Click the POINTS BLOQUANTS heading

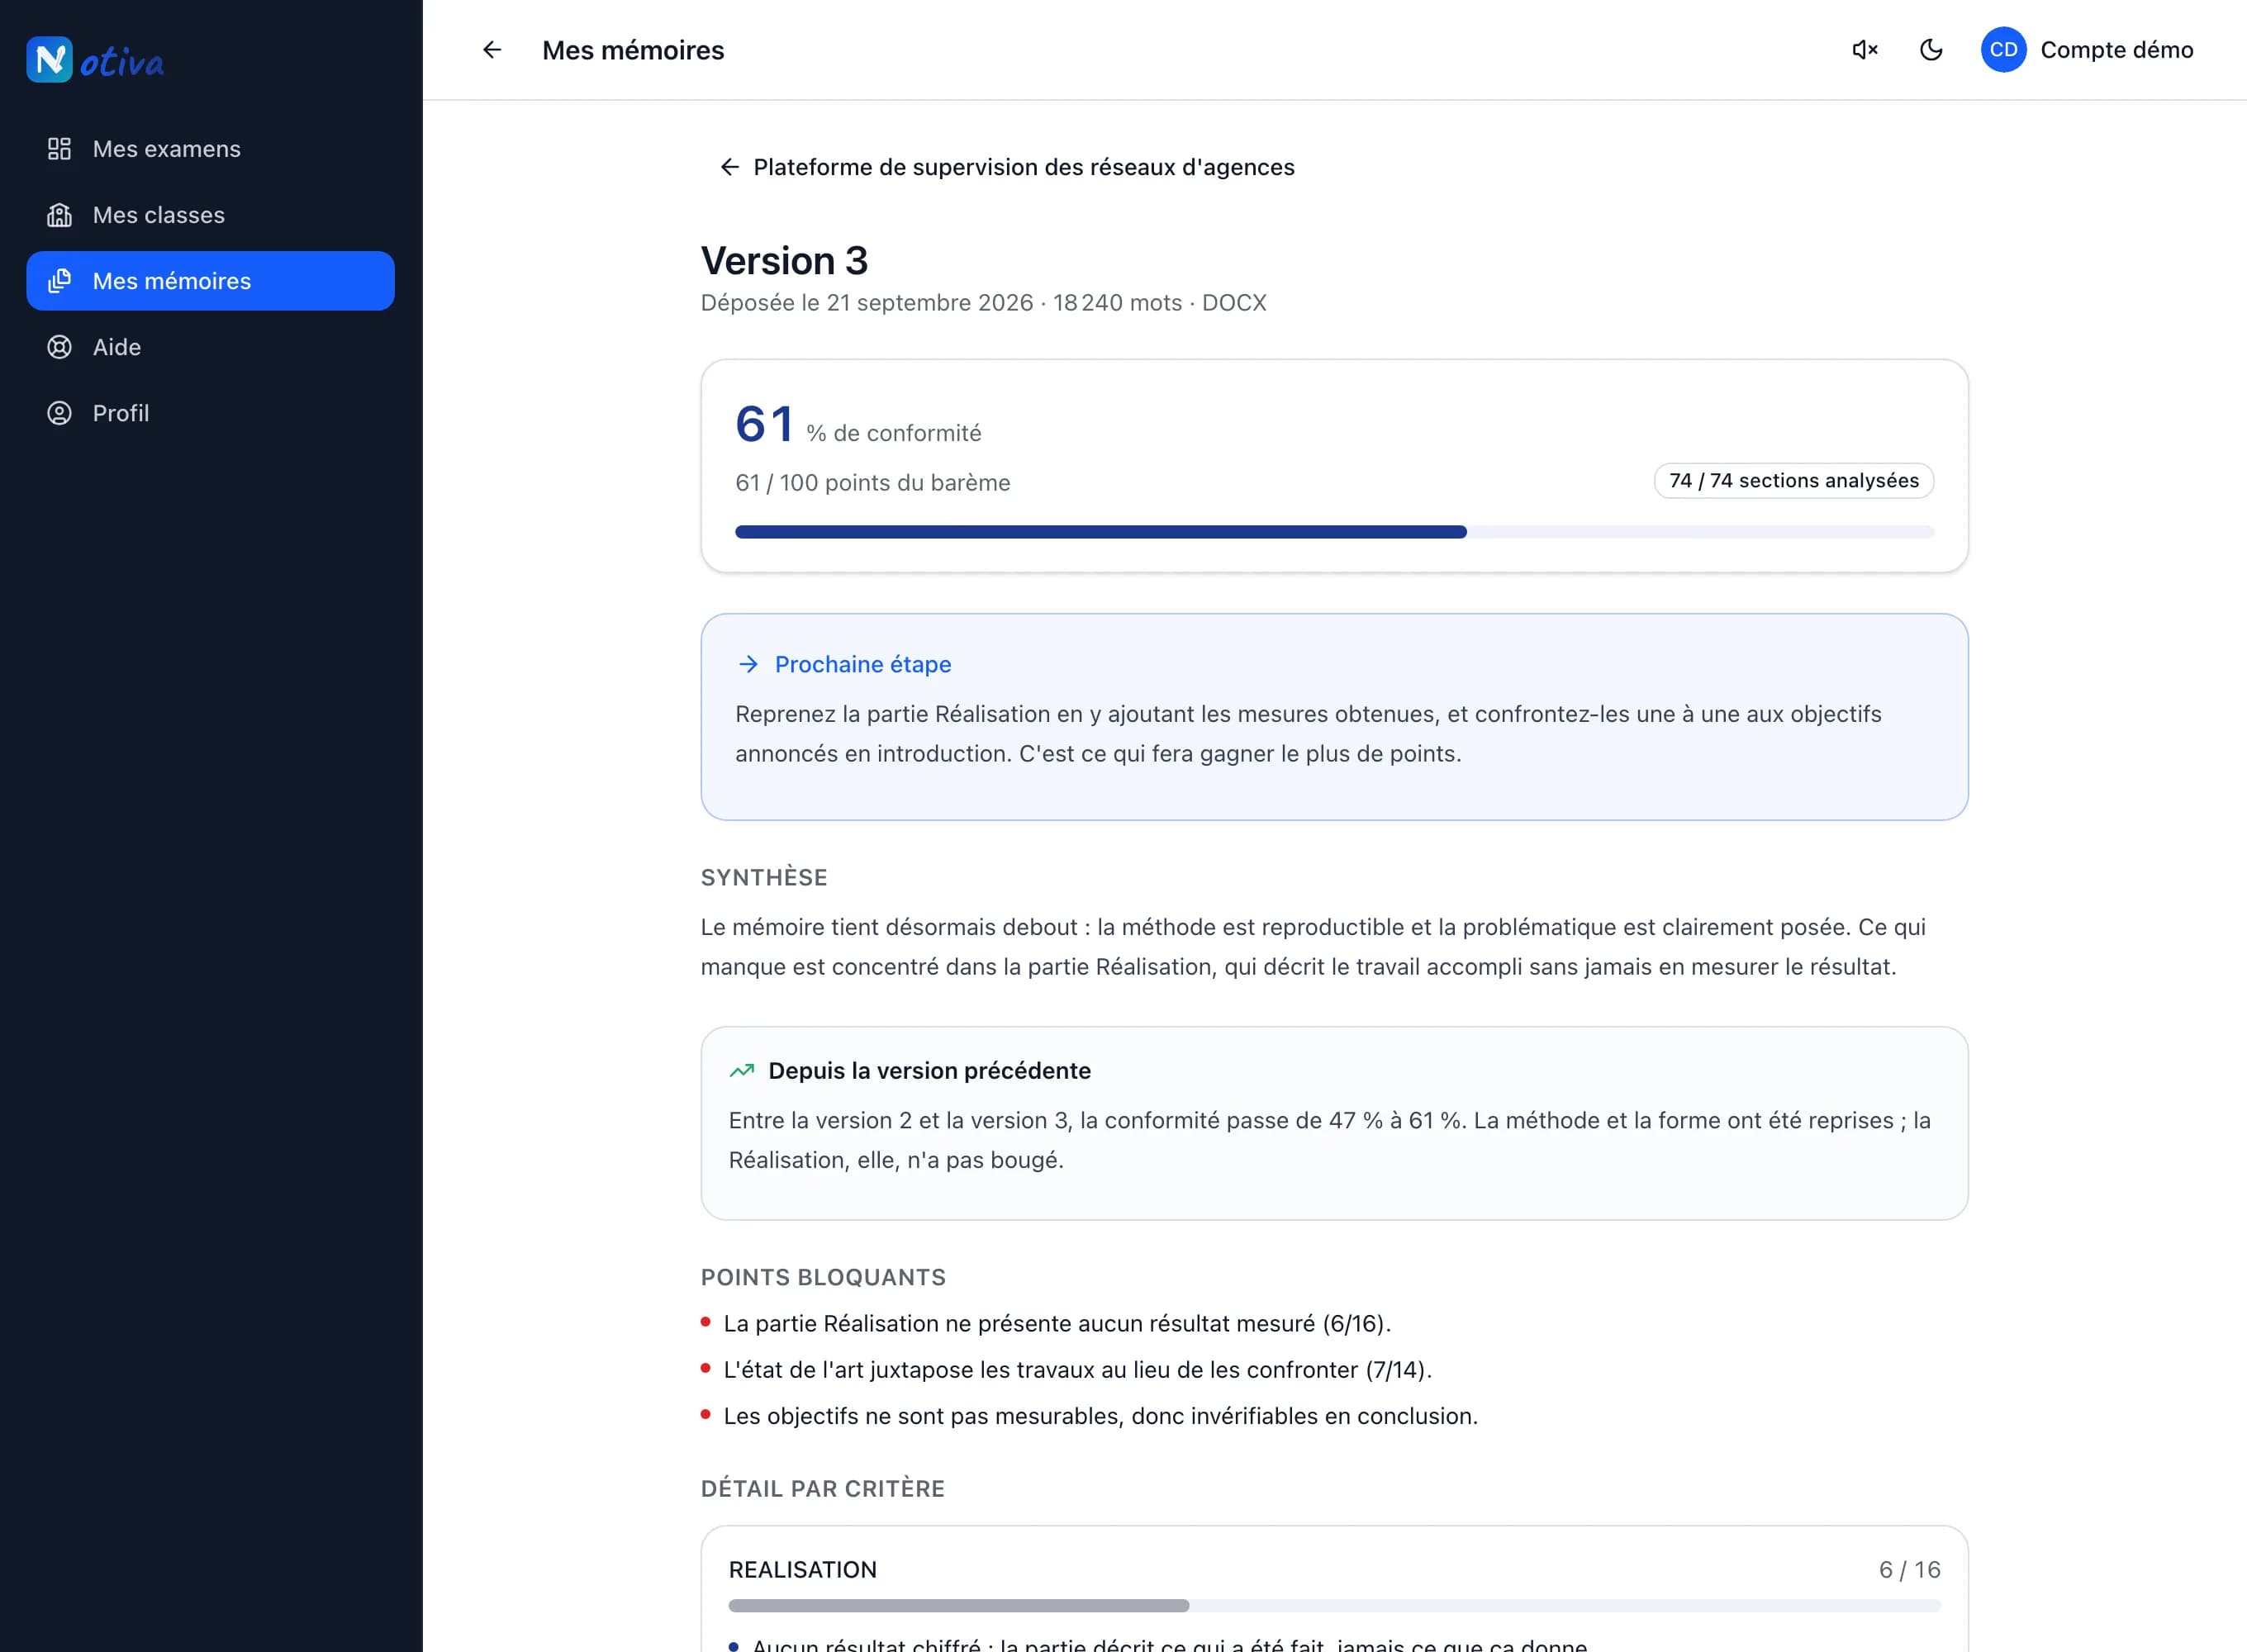click(823, 1278)
